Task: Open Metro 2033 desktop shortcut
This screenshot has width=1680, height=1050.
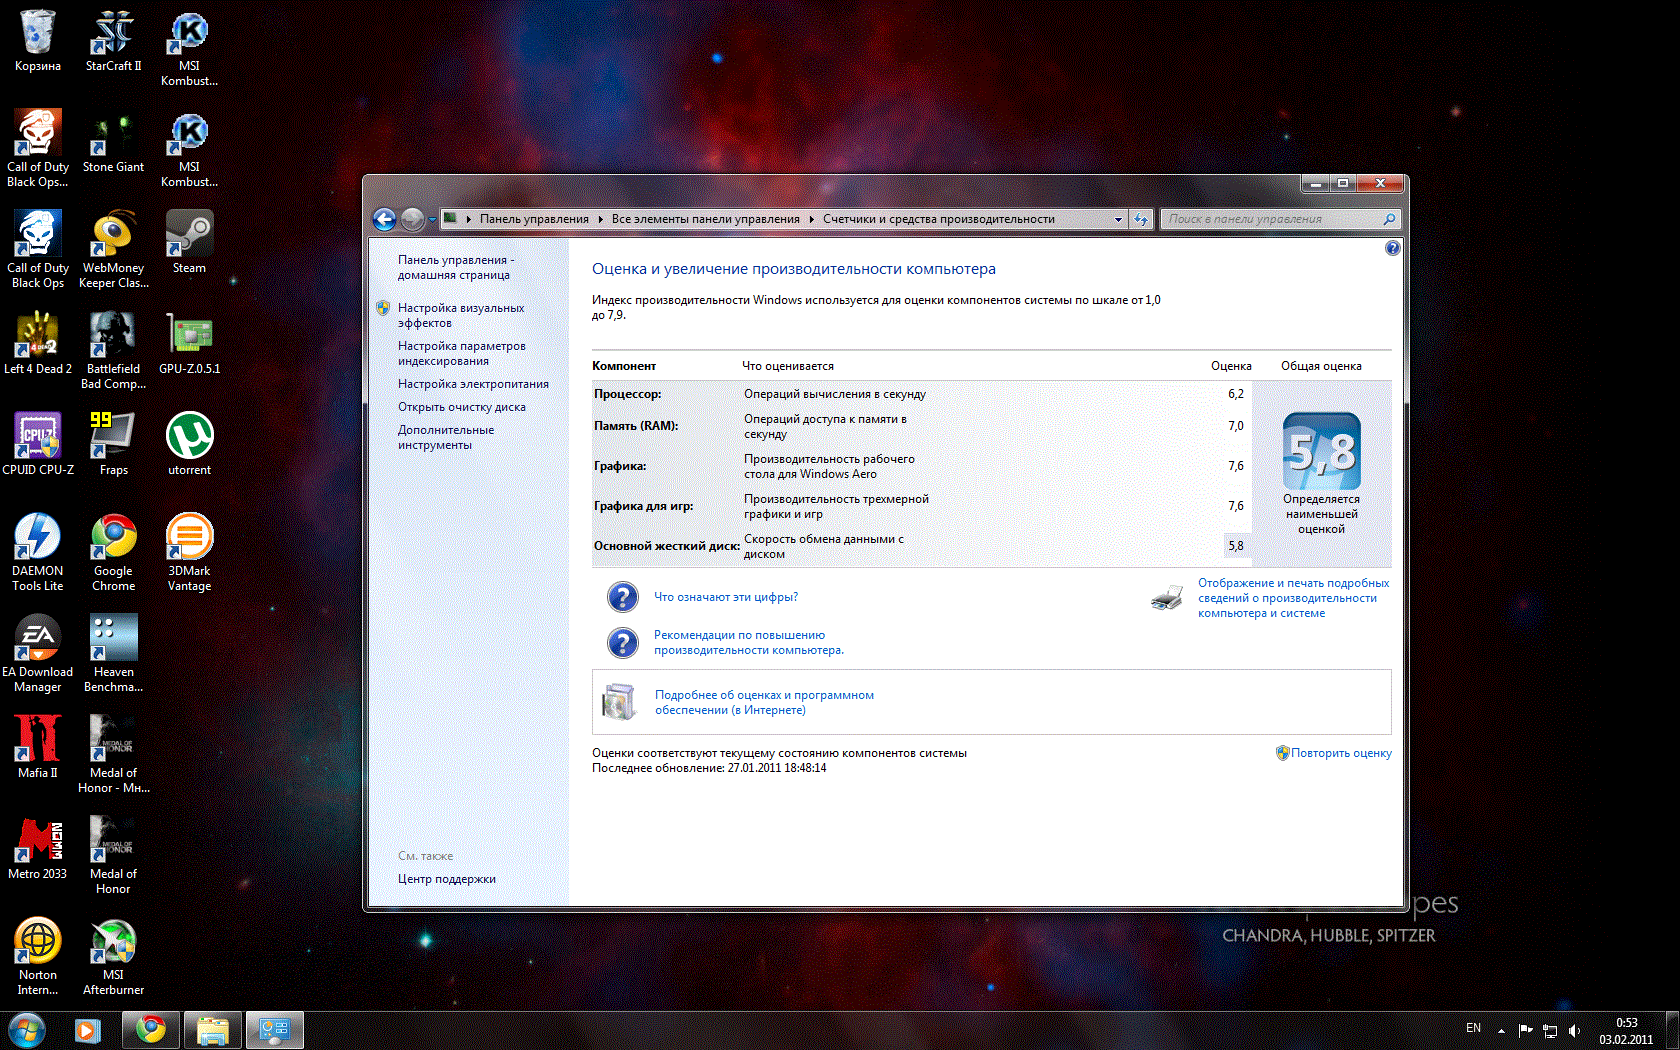Action: 37,848
